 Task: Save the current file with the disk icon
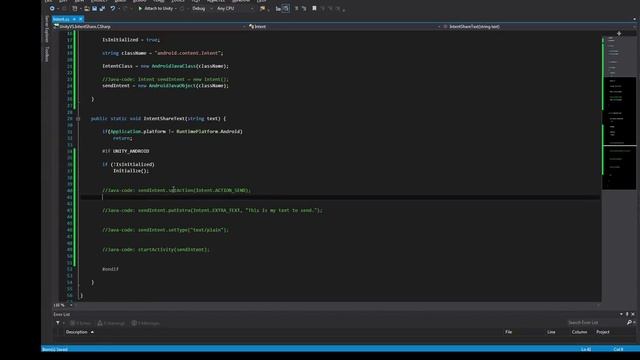coord(95,8)
